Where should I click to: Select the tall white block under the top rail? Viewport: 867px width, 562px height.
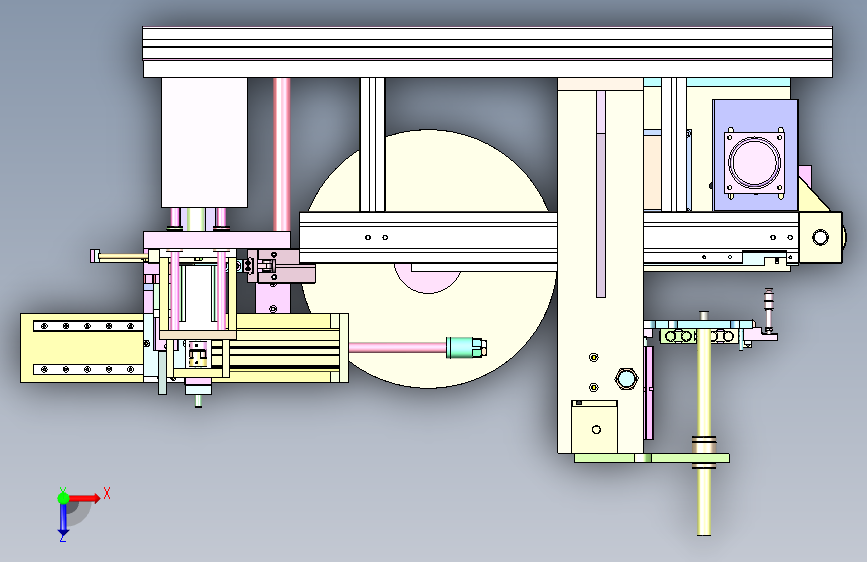coord(204,143)
